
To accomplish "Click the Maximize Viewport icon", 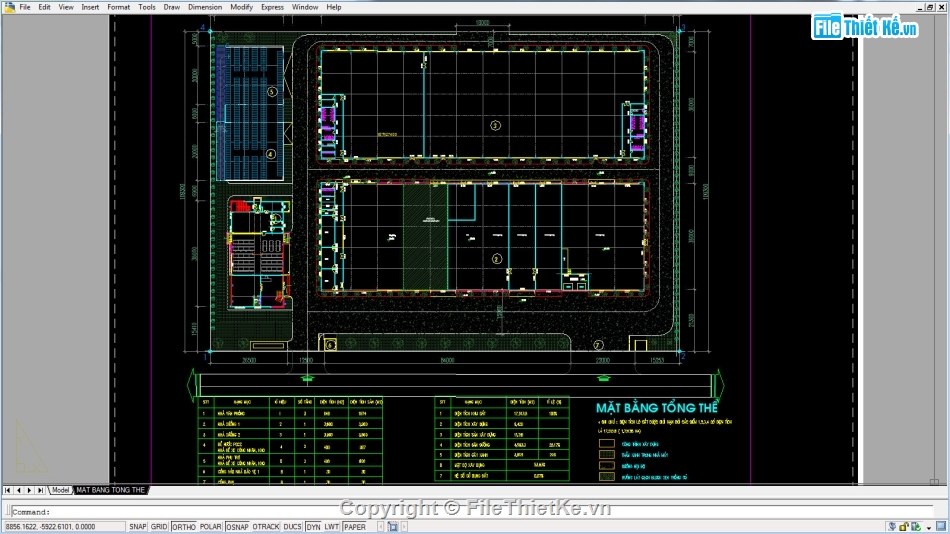I will click(x=393, y=527).
